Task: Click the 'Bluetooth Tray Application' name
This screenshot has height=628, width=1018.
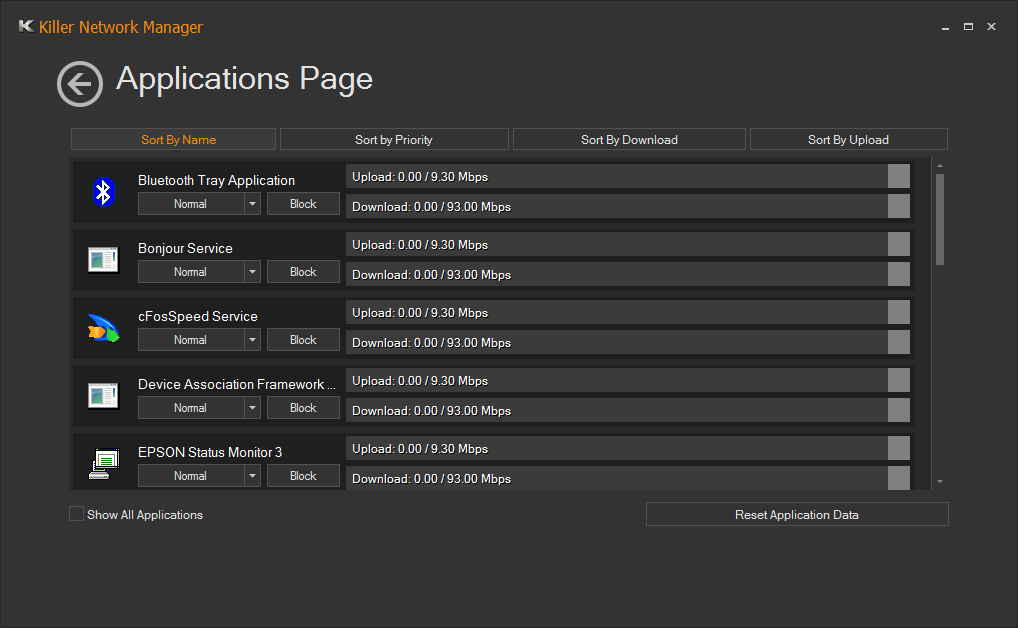Action: coord(216,181)
